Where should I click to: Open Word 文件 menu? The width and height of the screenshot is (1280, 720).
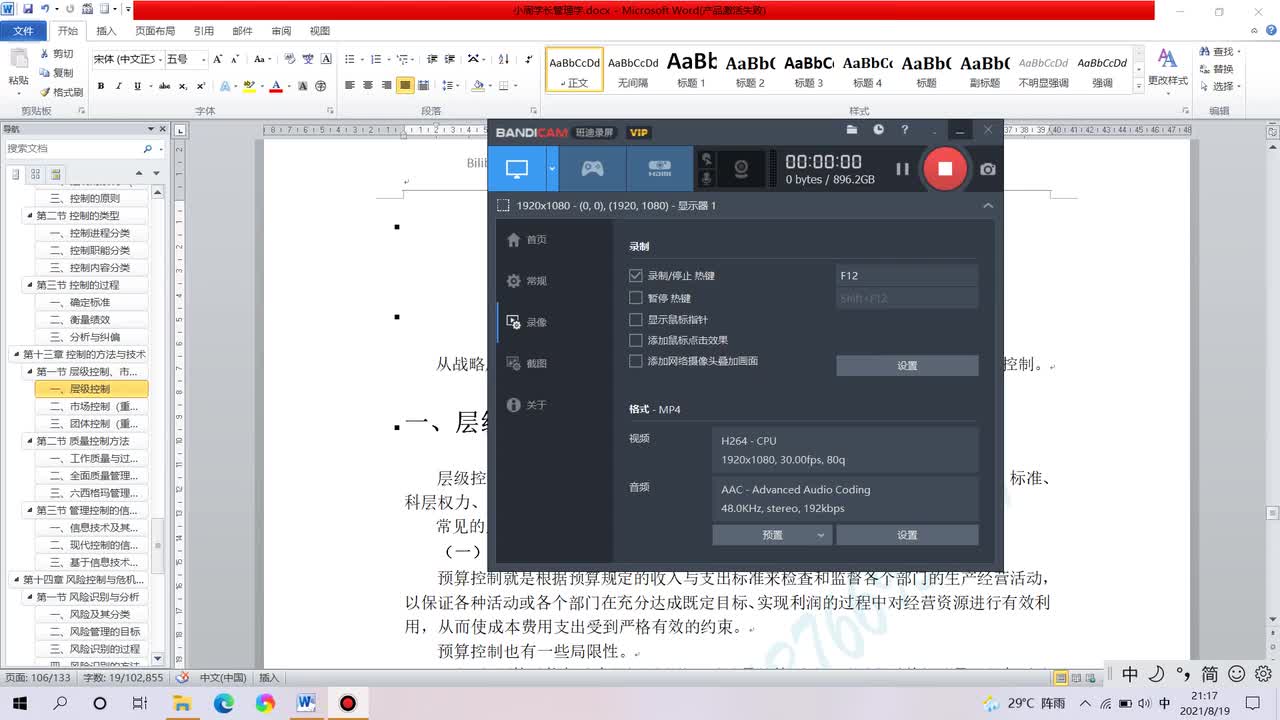click(x=22, y=31)
